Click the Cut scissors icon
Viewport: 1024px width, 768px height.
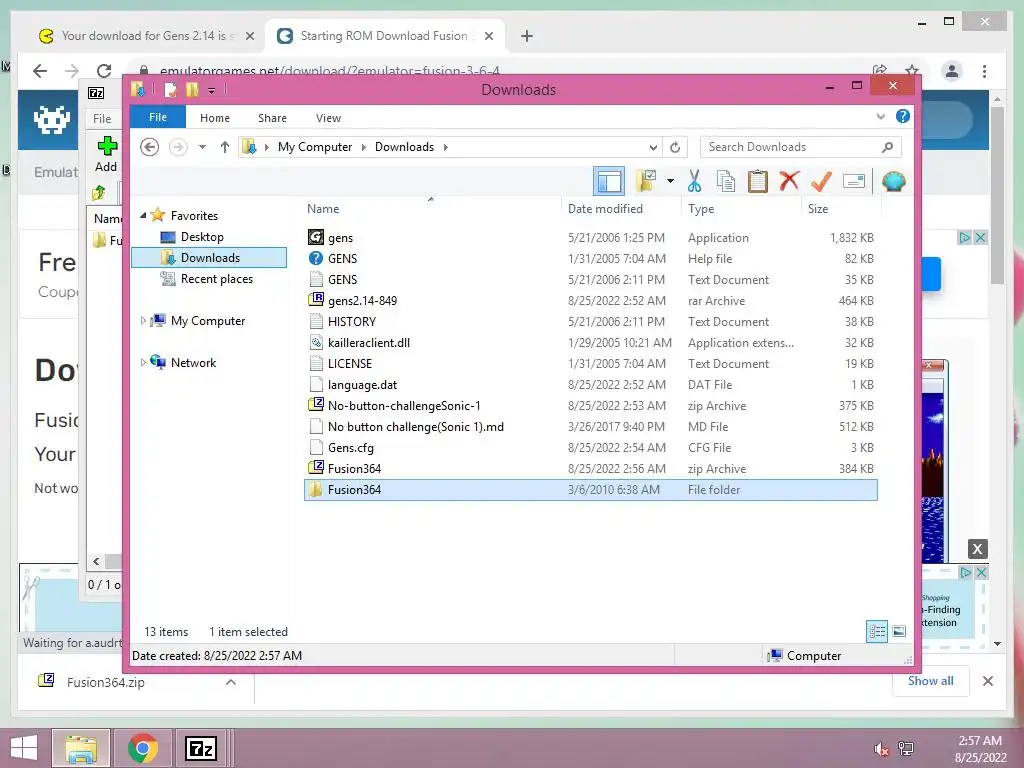[694, 181]
